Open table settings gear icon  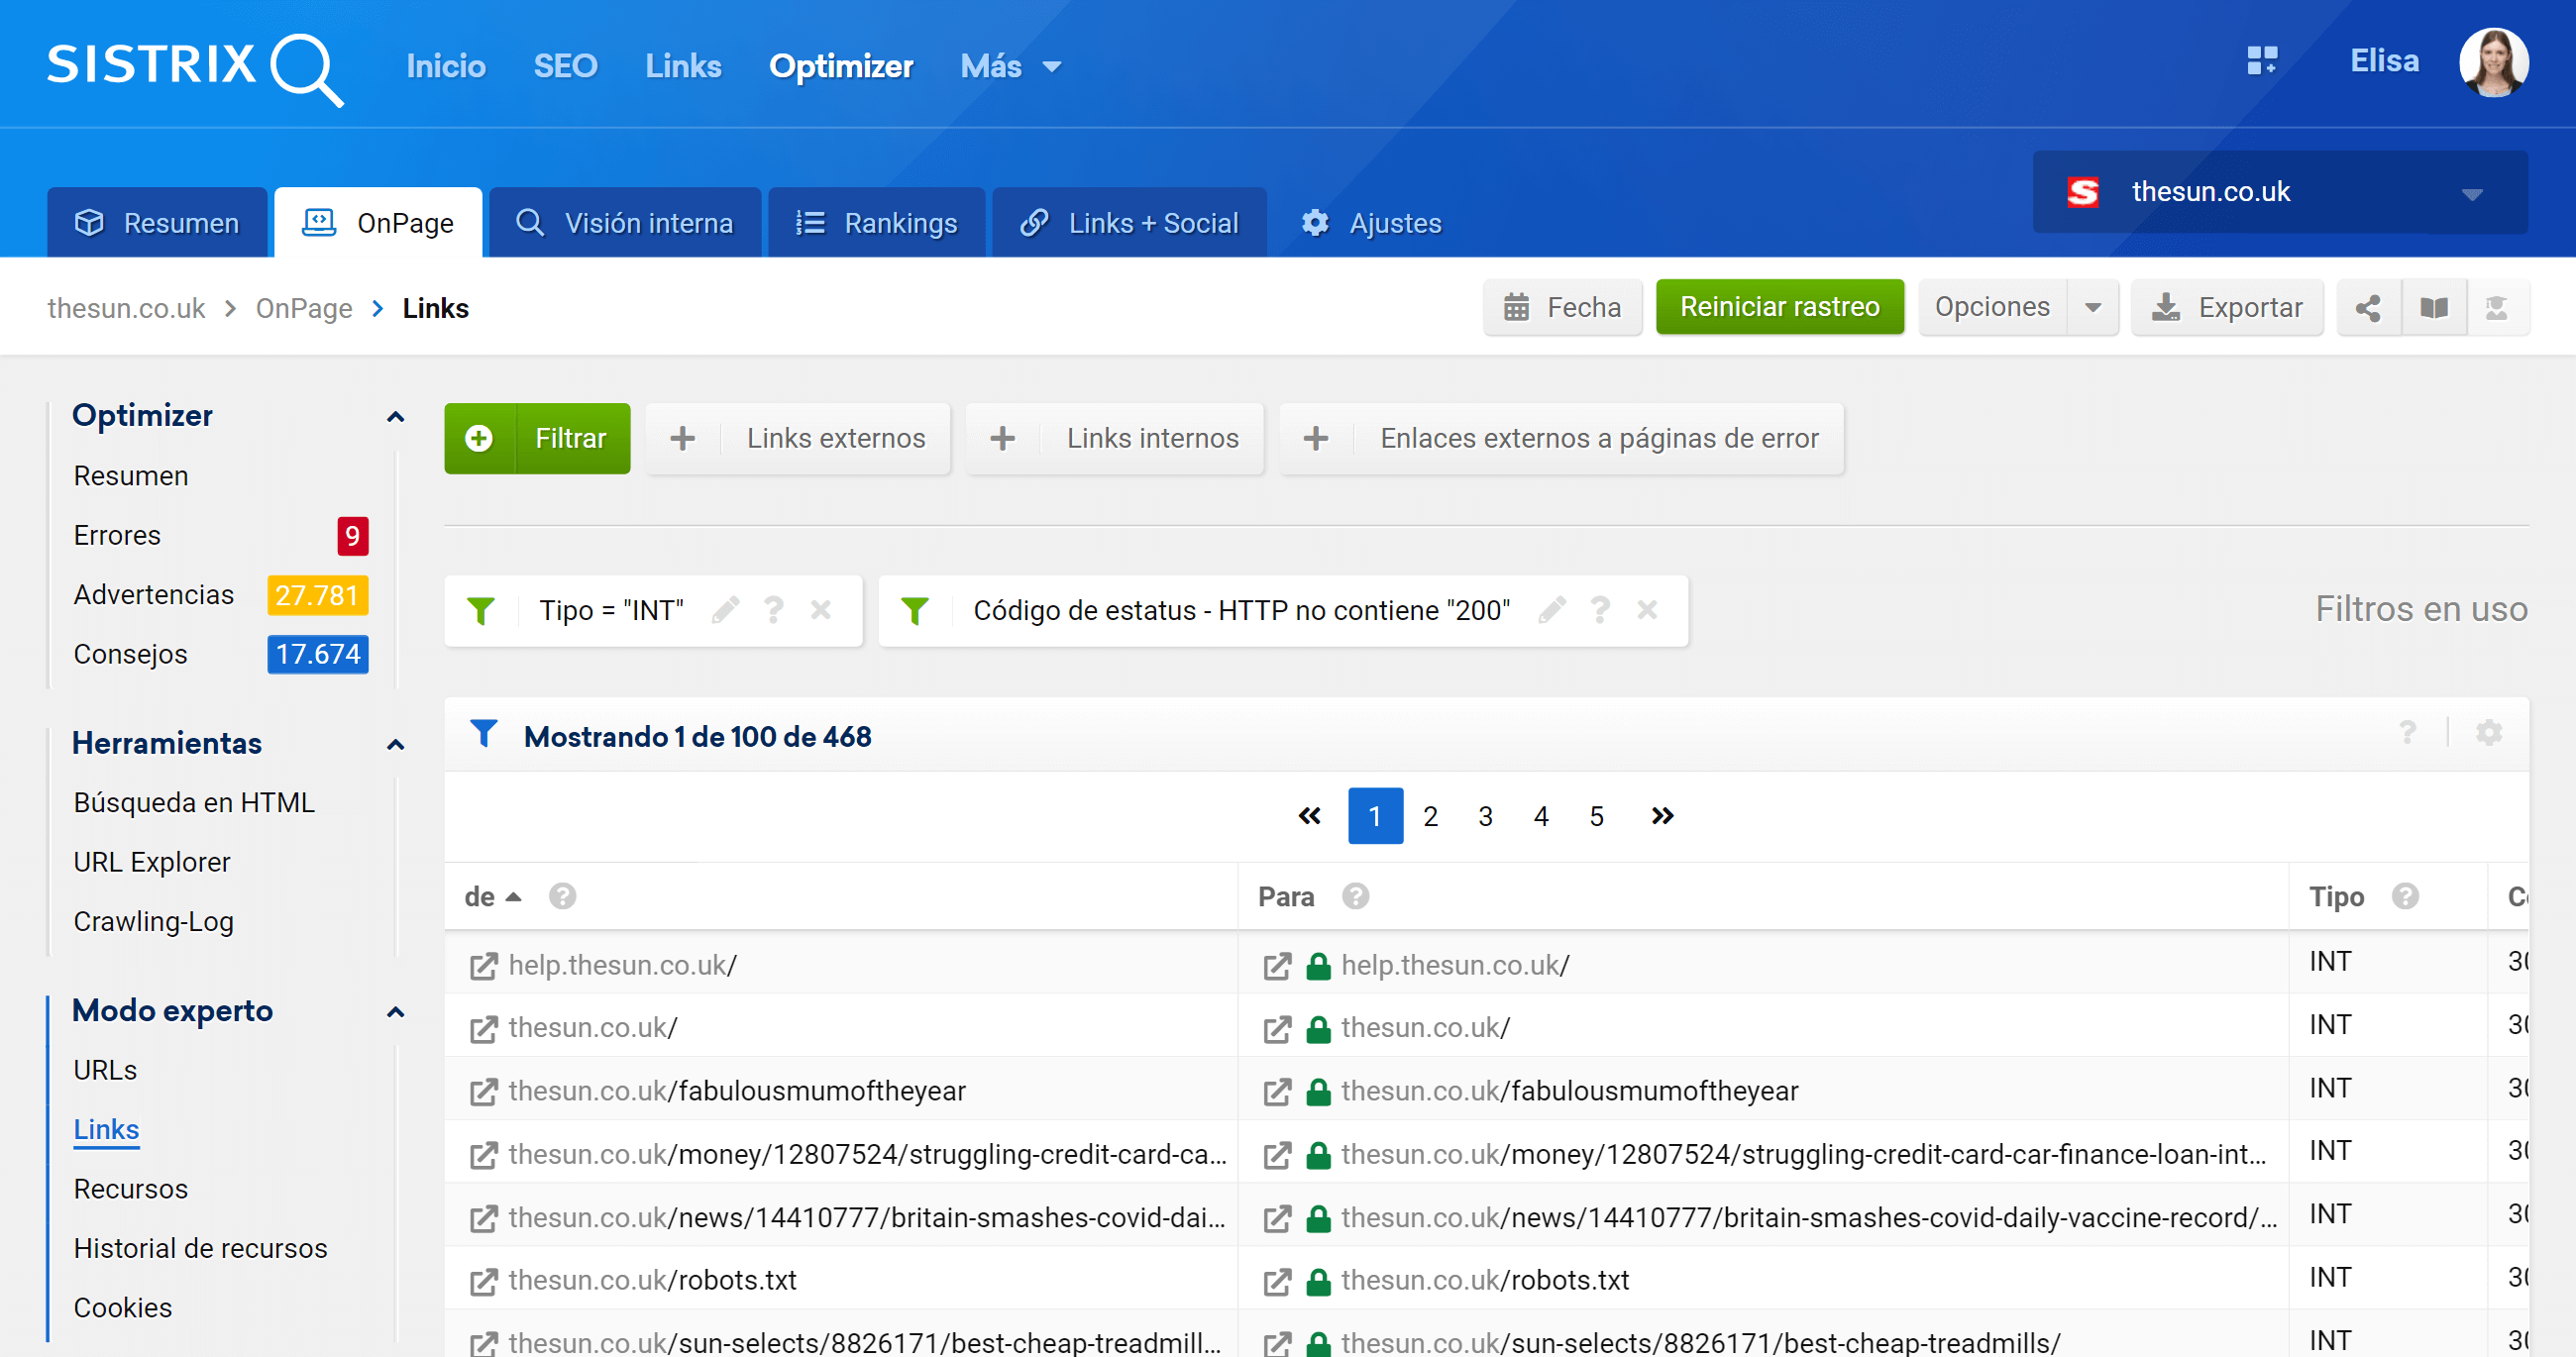[2488, 733]
